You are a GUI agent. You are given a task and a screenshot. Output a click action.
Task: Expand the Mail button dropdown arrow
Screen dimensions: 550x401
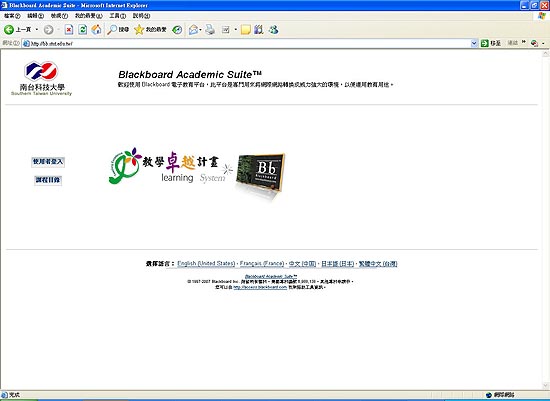point(201,30)
